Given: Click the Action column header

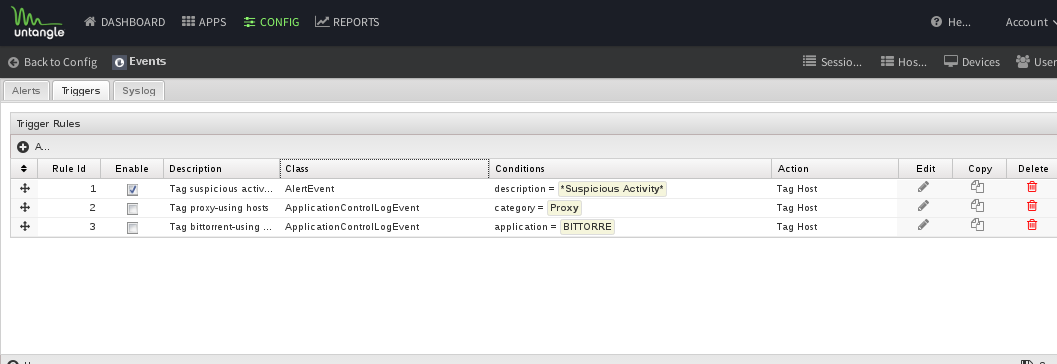Looking at the screenshot, I should point(835,169).
